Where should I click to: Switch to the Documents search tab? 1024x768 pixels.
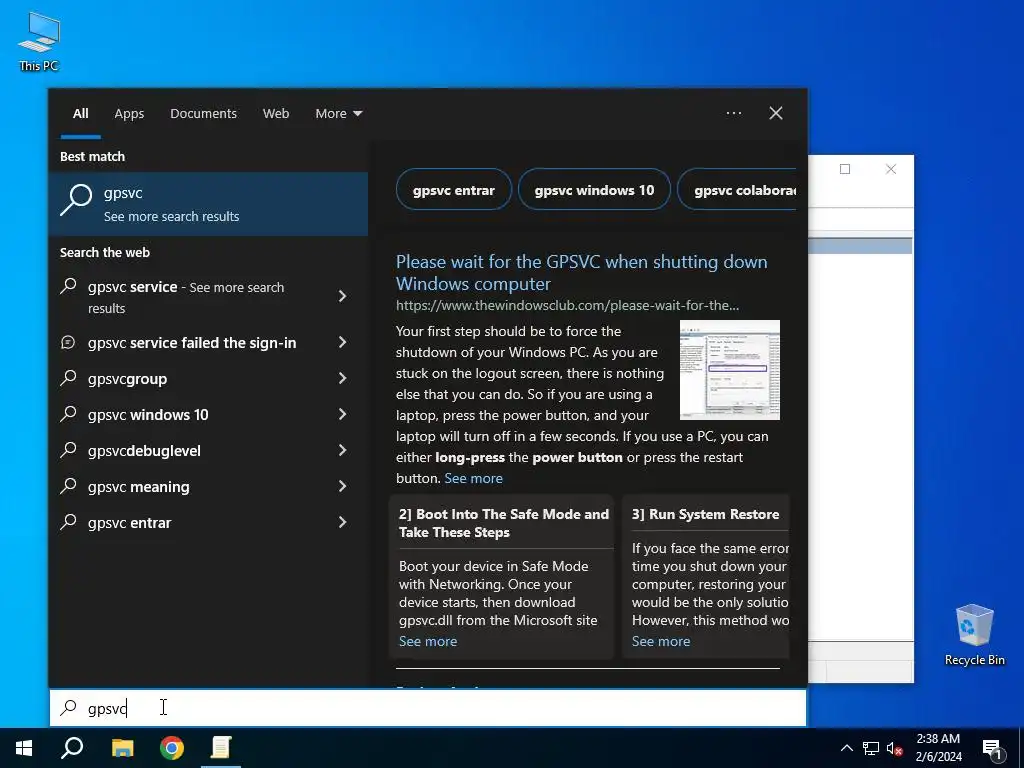pyautogui.click(x=203, y=114)
